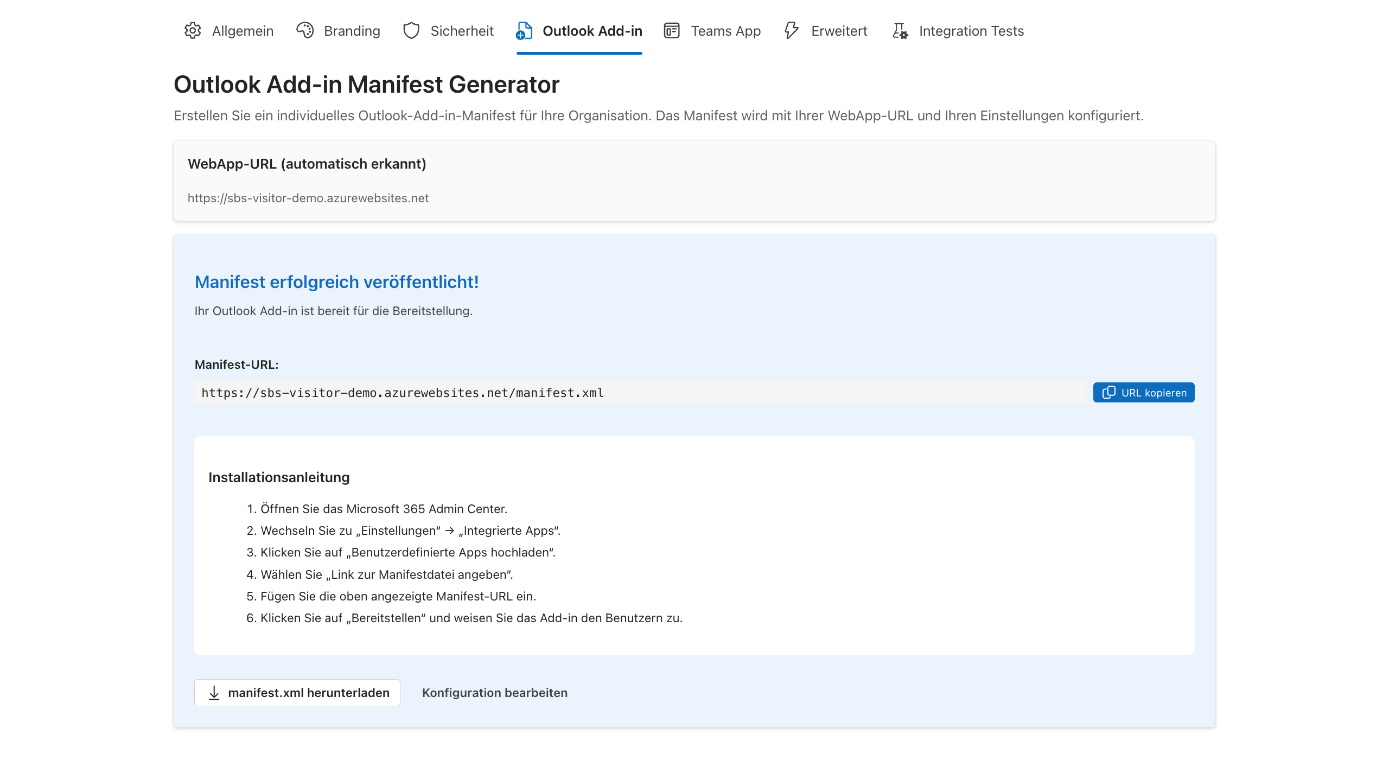Open the Integration Tests tab
The height and width of the screenshot is (760, 1389).
point(958,31)
